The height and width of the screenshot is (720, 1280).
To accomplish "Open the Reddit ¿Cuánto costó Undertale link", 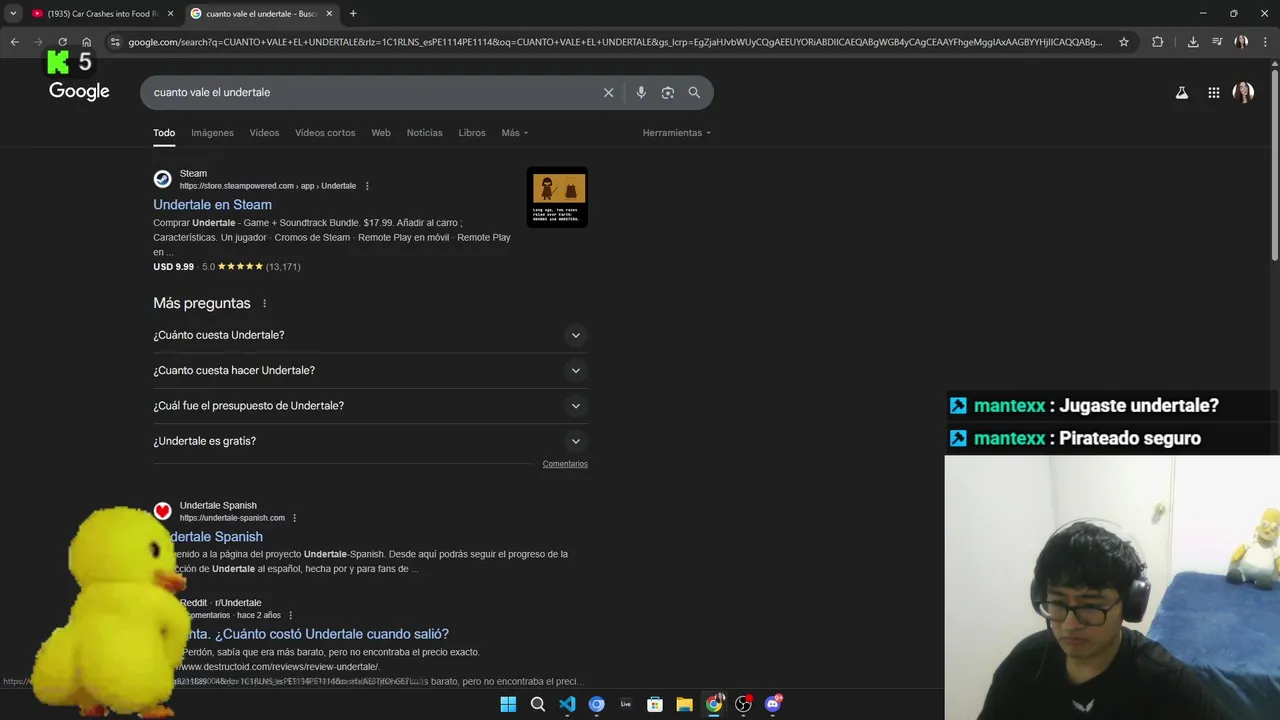I will pos(319,634).
